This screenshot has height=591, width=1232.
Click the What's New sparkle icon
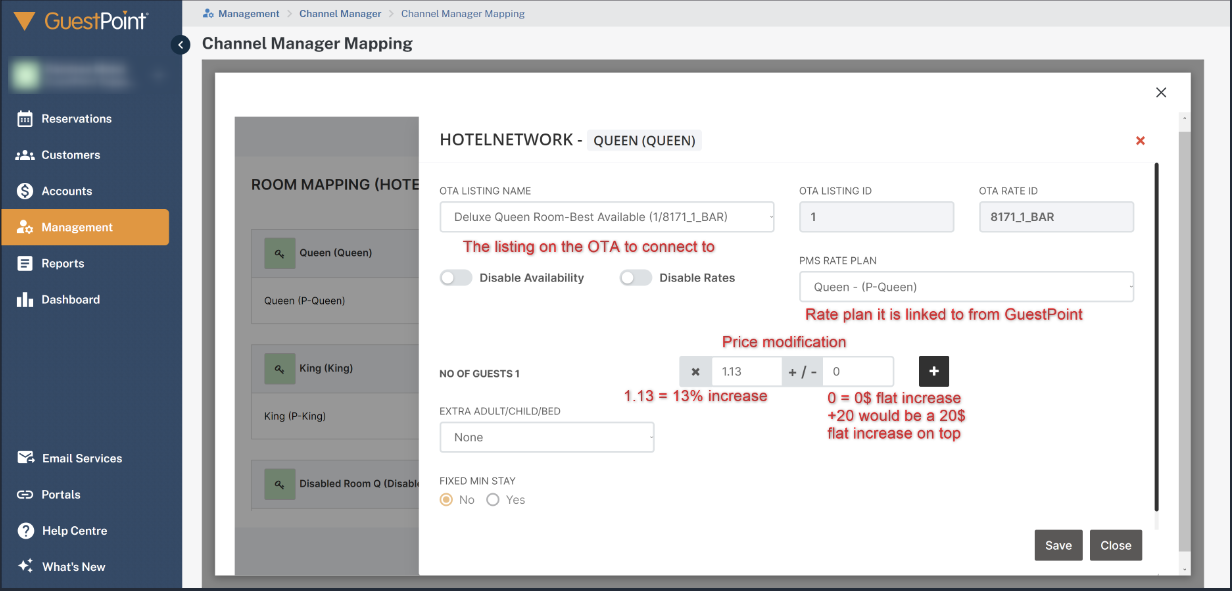(x=25, y=566)
